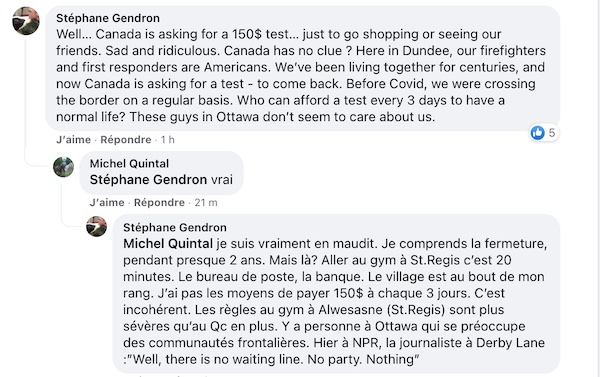600x377 pixels.
Task: Click the French reply text starting "je suis vraiment"
Action: pyautogui.click(x=335, y=301)
